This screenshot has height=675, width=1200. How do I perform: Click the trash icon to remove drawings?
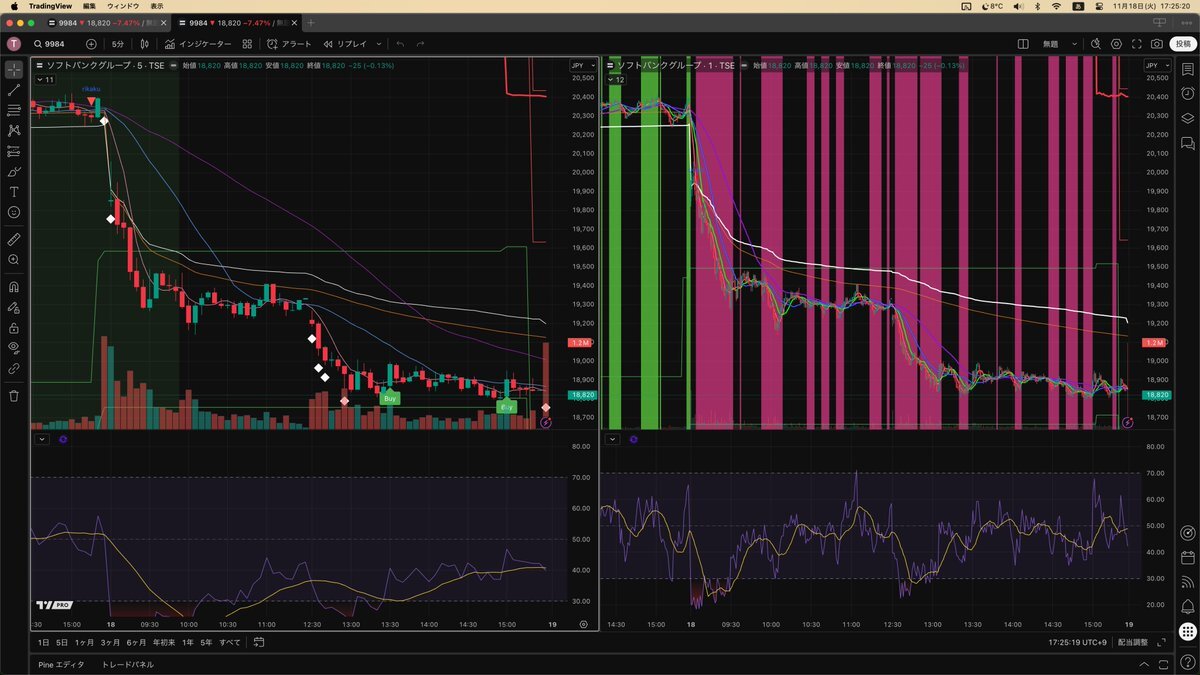(14, 396)
